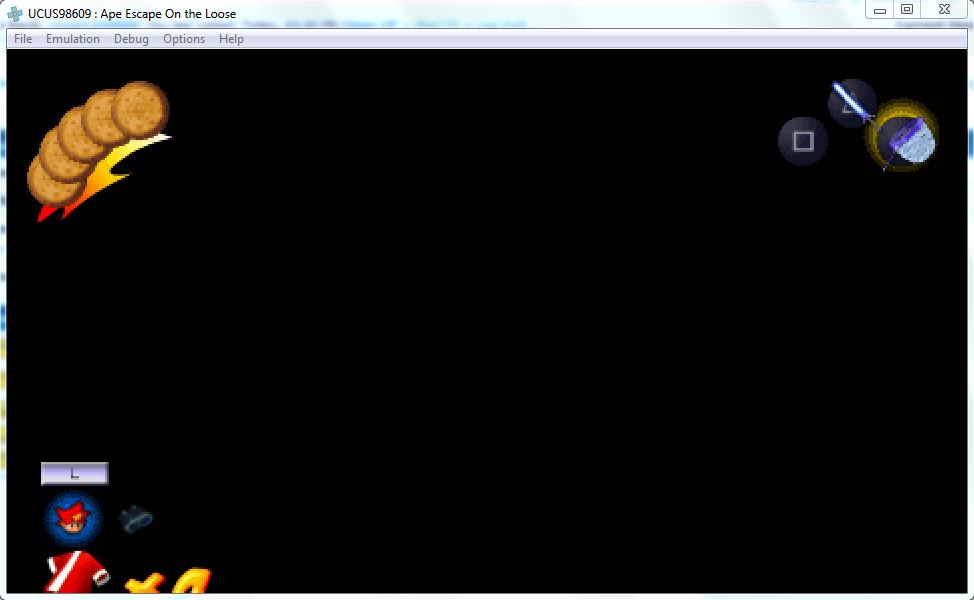Select the blue stun club gadget icon

pos(851,103)
